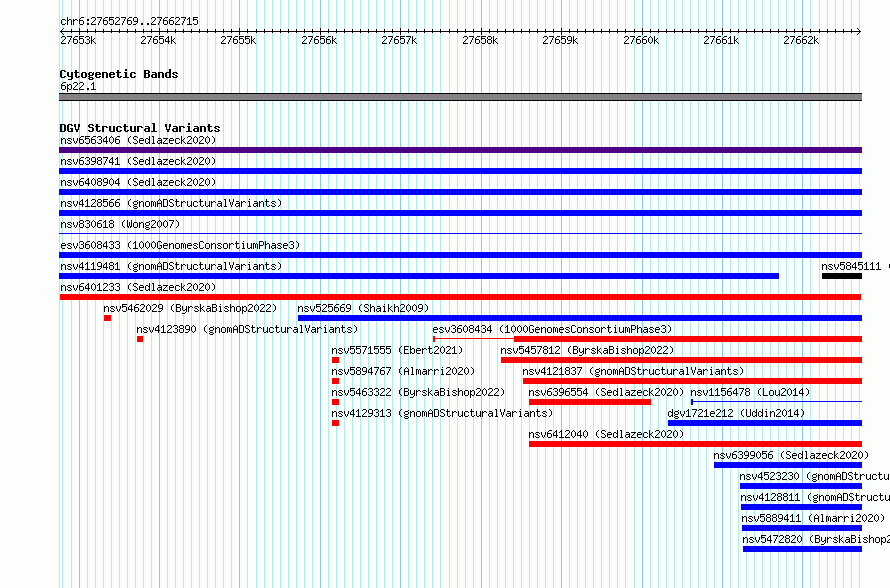Click nsv5462029 (ByrskaBishop2022) label
890x588 pixels.
pos(190,308)
